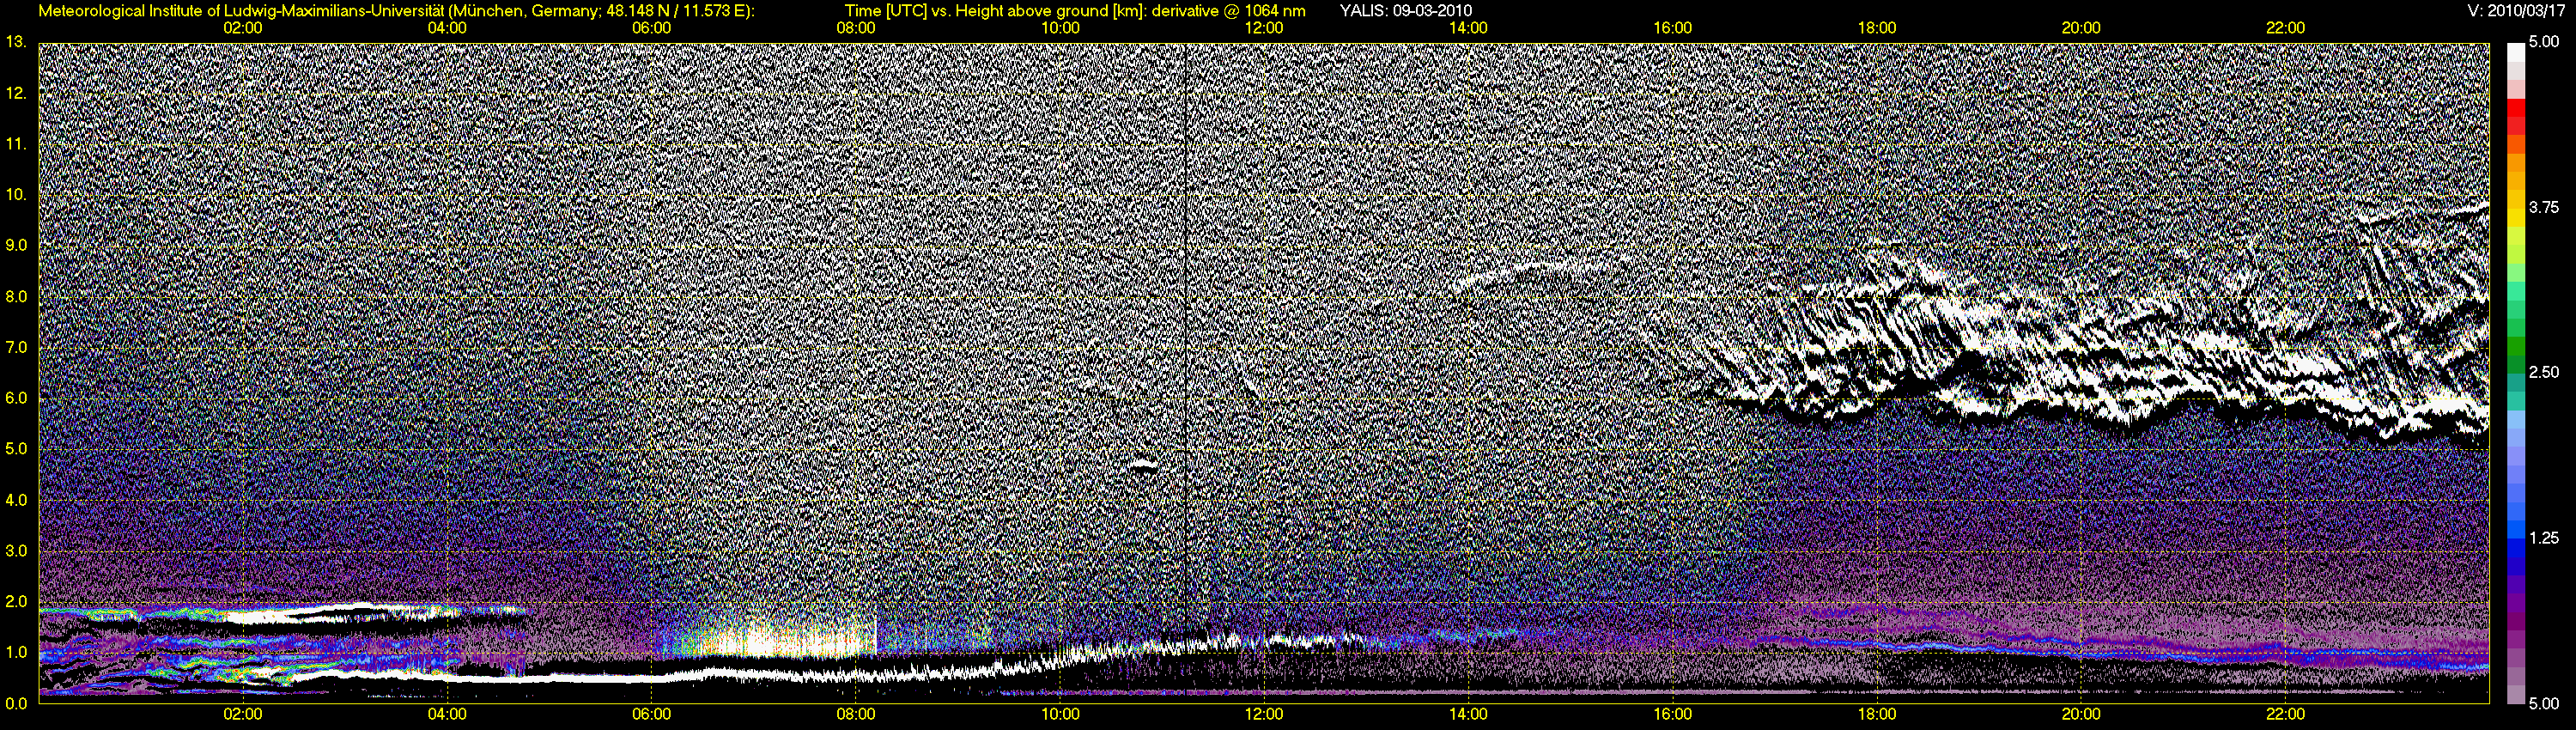Click the 06:00 label on the bottom time axis
The image size is (2576, 730).
(651, 714)
